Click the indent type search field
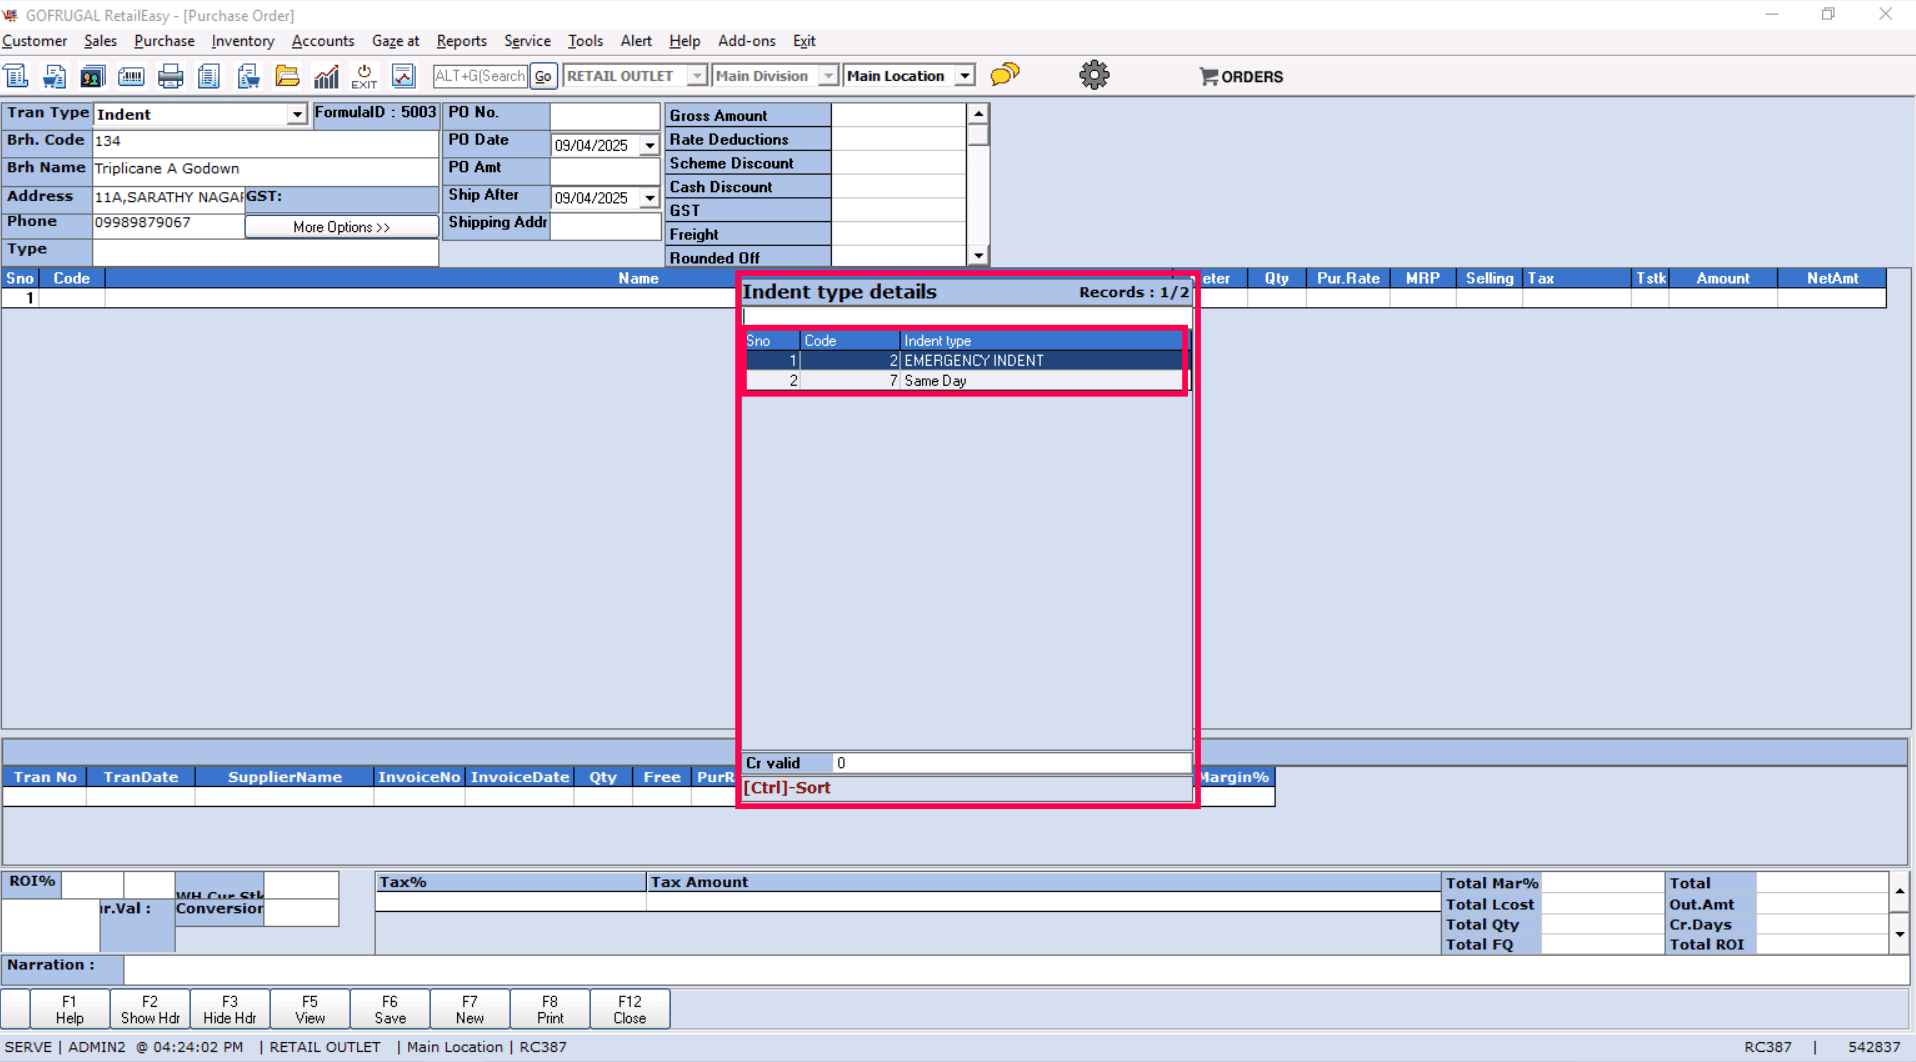This screenshot has width=1916, height=1062. 966,317
